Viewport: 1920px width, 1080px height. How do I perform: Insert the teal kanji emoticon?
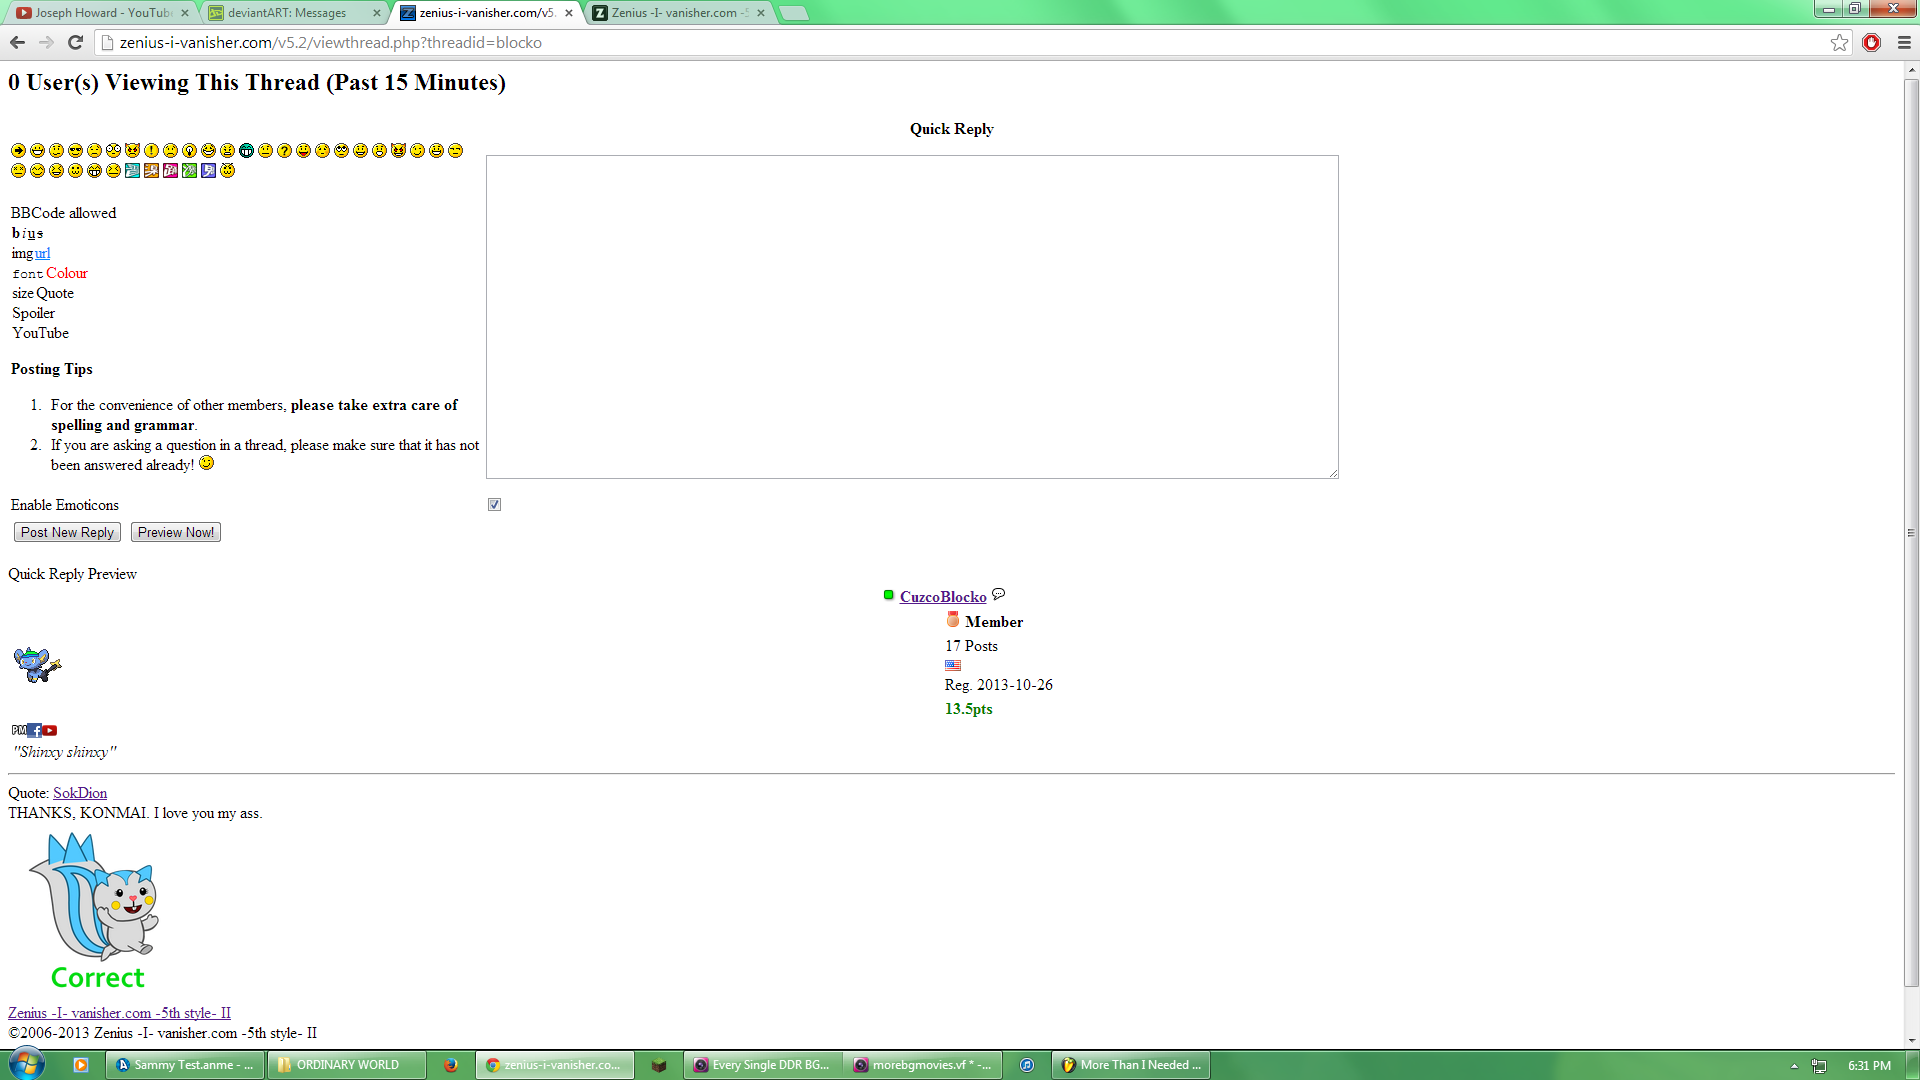point(132,170)
